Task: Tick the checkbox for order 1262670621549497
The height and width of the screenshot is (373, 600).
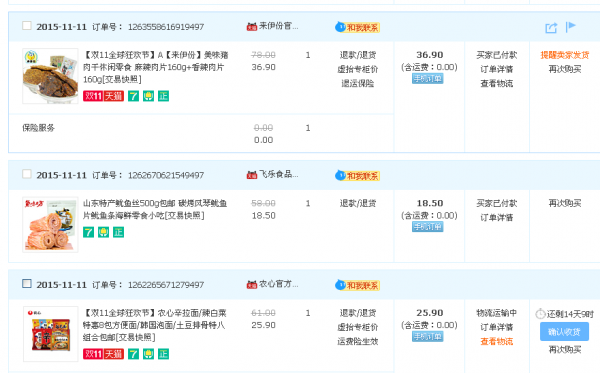Action: 27,174
